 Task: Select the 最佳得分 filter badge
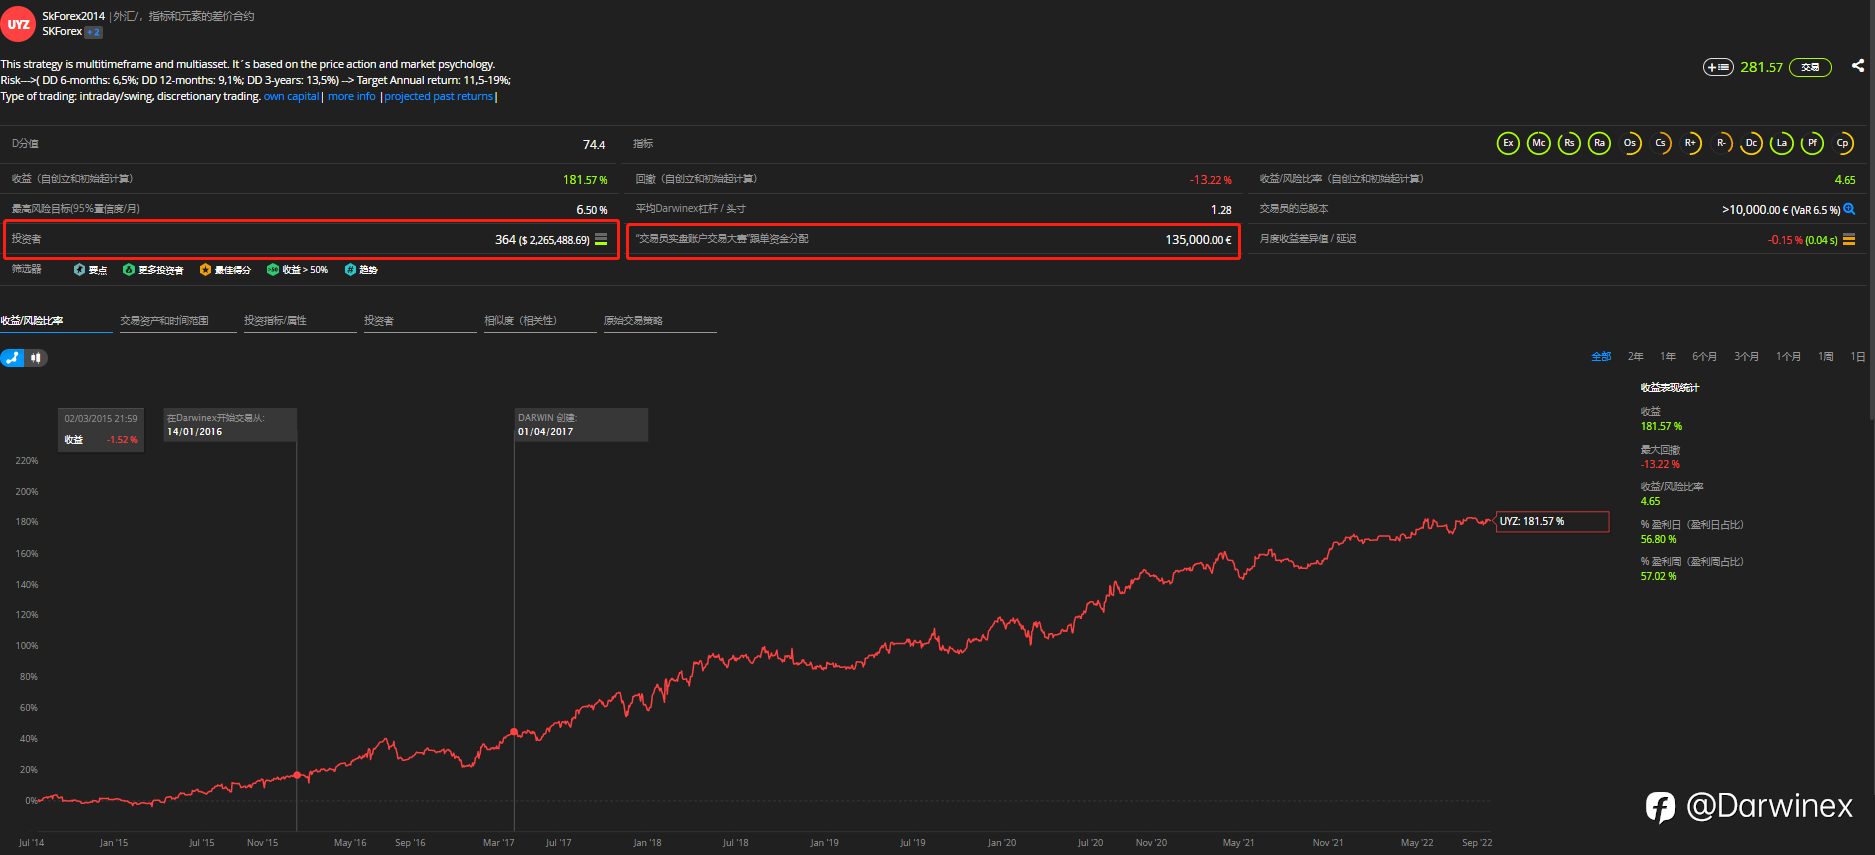coord(225,270)
